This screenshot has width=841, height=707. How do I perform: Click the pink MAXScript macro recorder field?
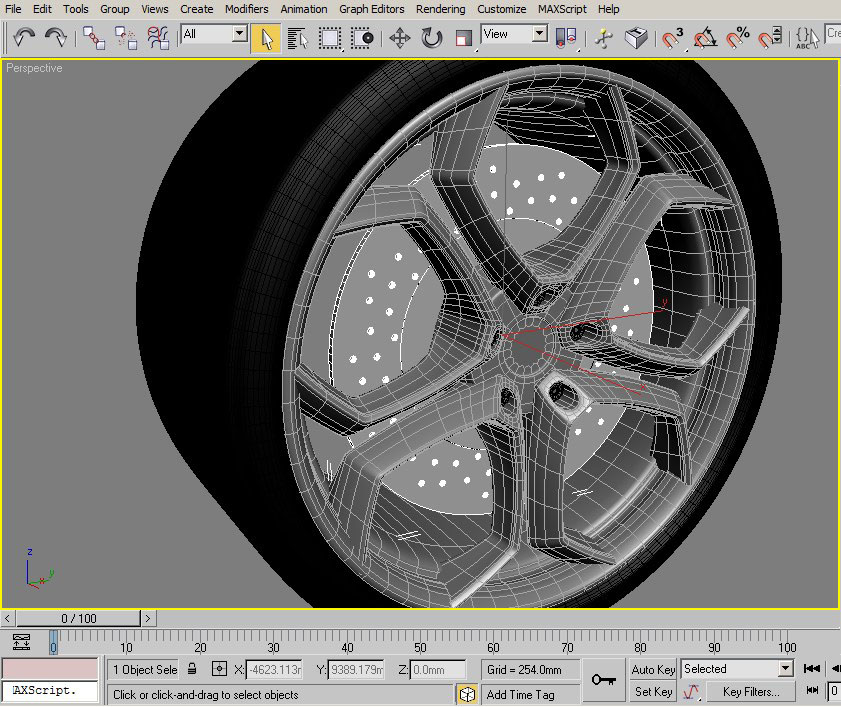point(50,669)
